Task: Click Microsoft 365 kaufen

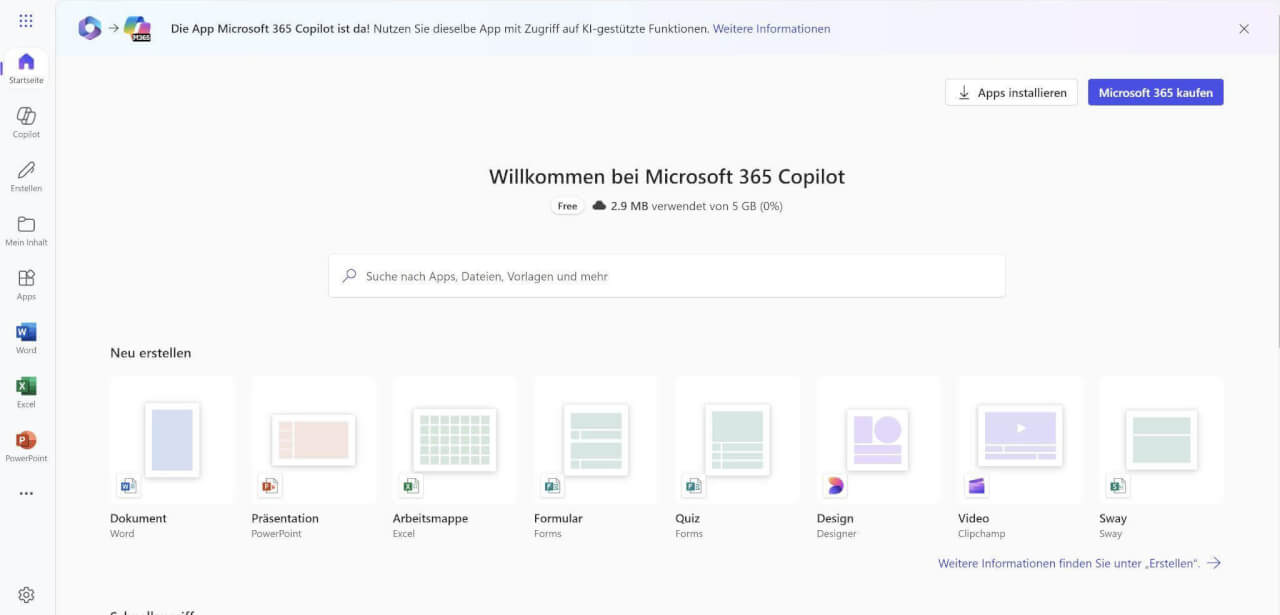Action: (1155, 91)
